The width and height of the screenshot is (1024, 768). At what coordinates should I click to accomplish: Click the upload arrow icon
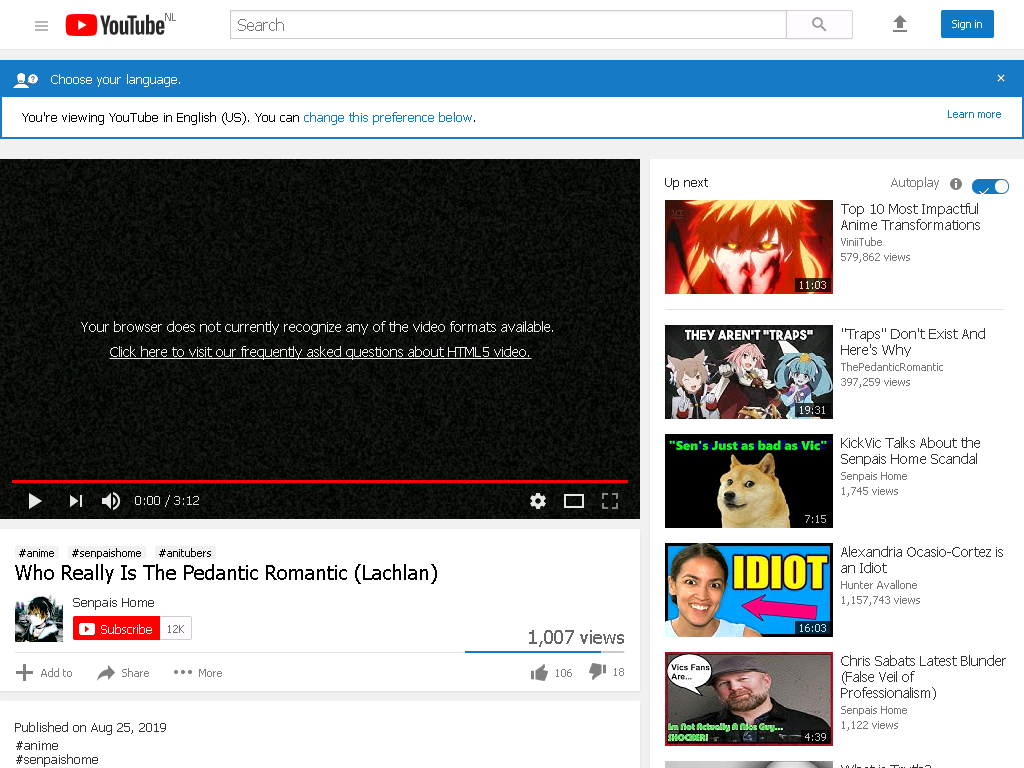(x=900, y=24)
